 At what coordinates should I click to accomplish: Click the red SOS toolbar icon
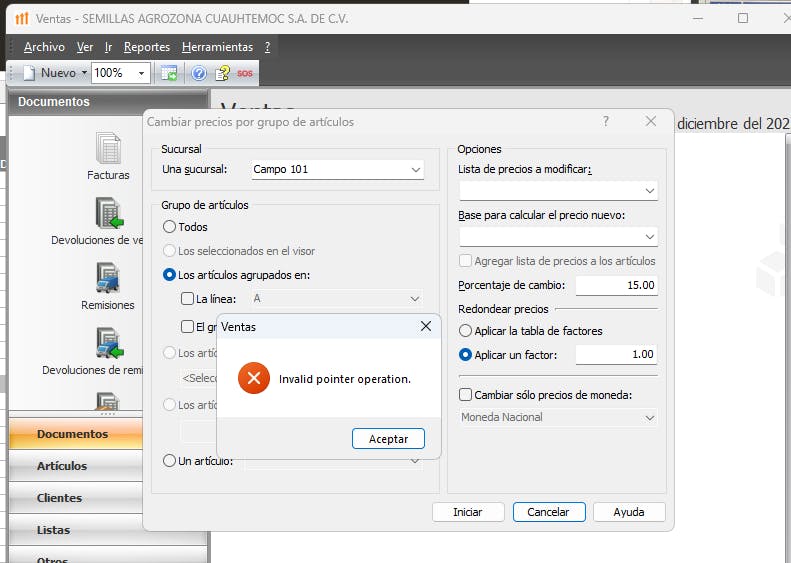coord(245,74)
